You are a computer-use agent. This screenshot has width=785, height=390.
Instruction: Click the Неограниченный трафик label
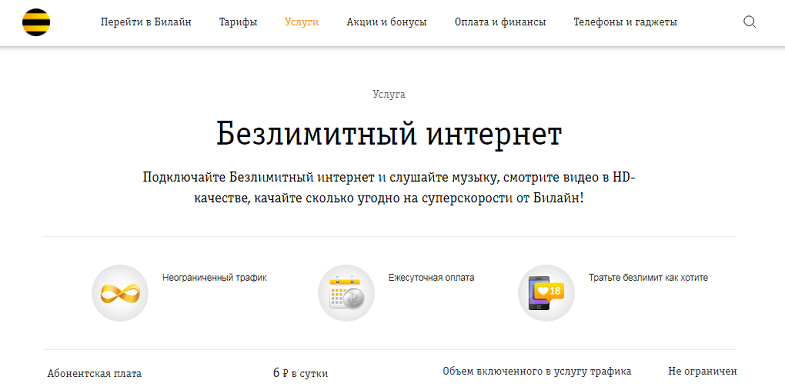click(x=214, y=277)
